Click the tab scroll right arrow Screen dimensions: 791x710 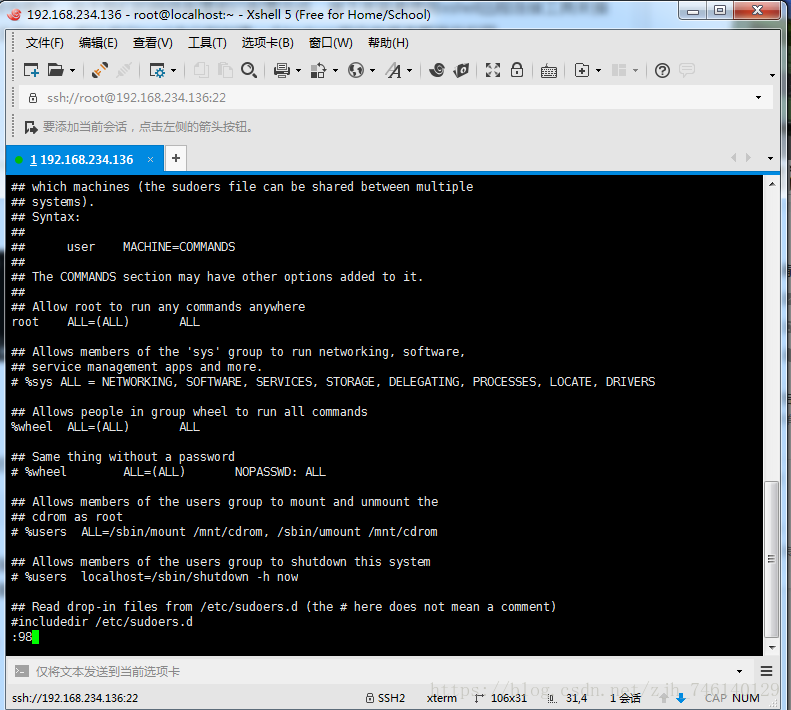click(x=748, y=158)
